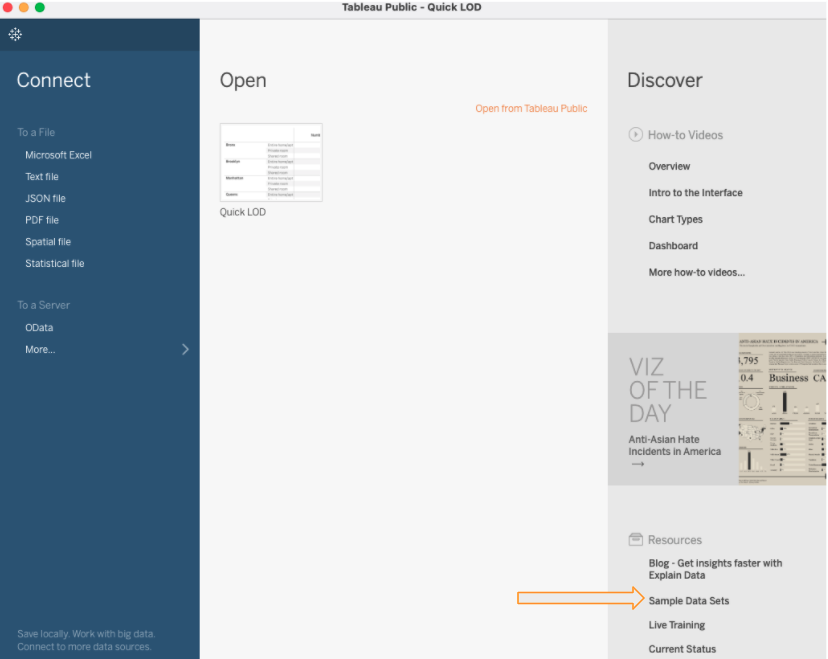
Task: Click the Resources heading text
Action: coord(675,540)
